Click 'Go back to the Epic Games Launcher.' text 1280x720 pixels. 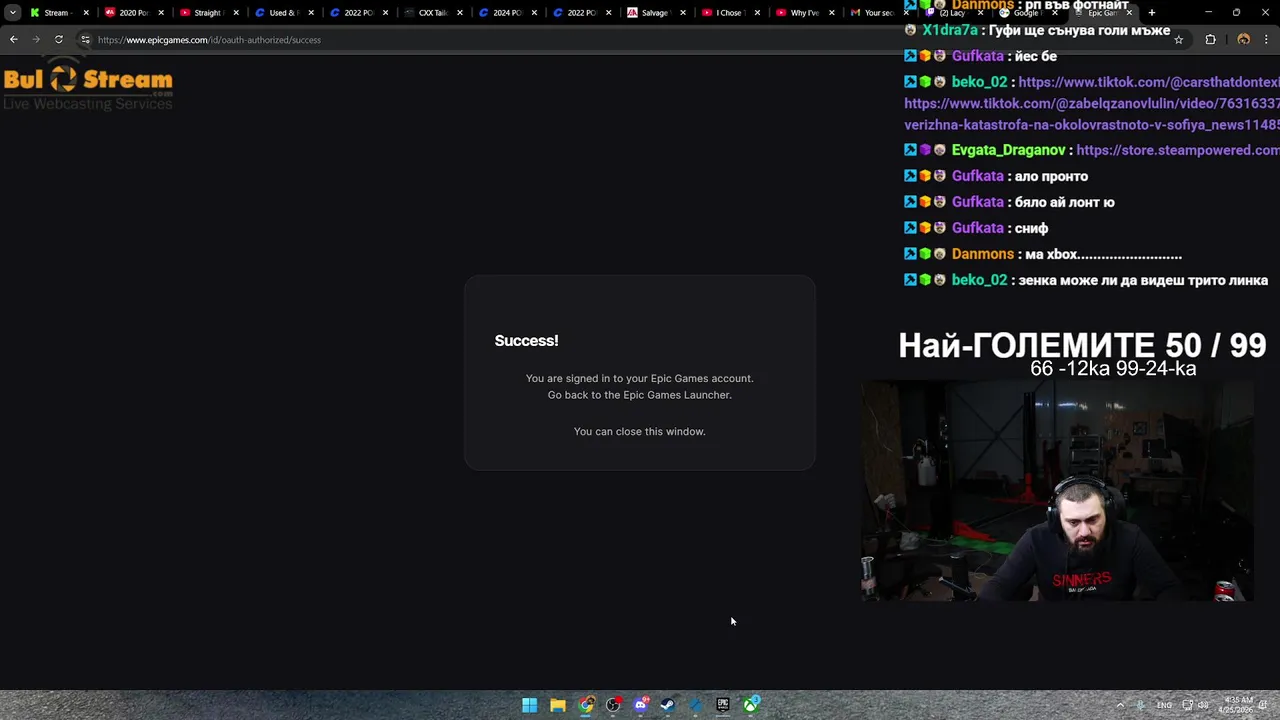click(x=640, y=395)
